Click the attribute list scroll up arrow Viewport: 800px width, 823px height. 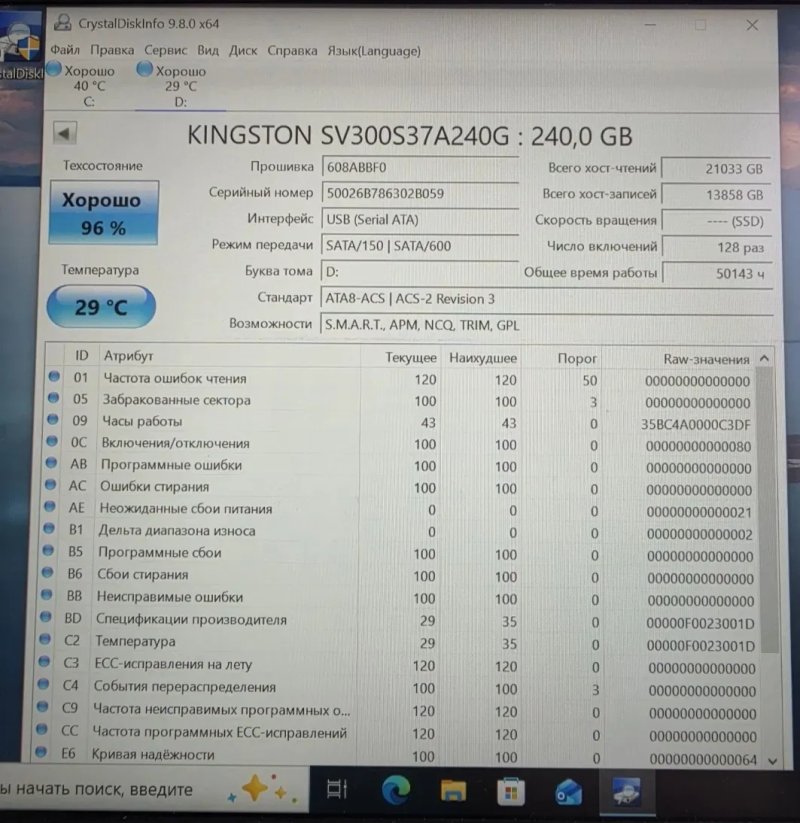tap(764, 358)
